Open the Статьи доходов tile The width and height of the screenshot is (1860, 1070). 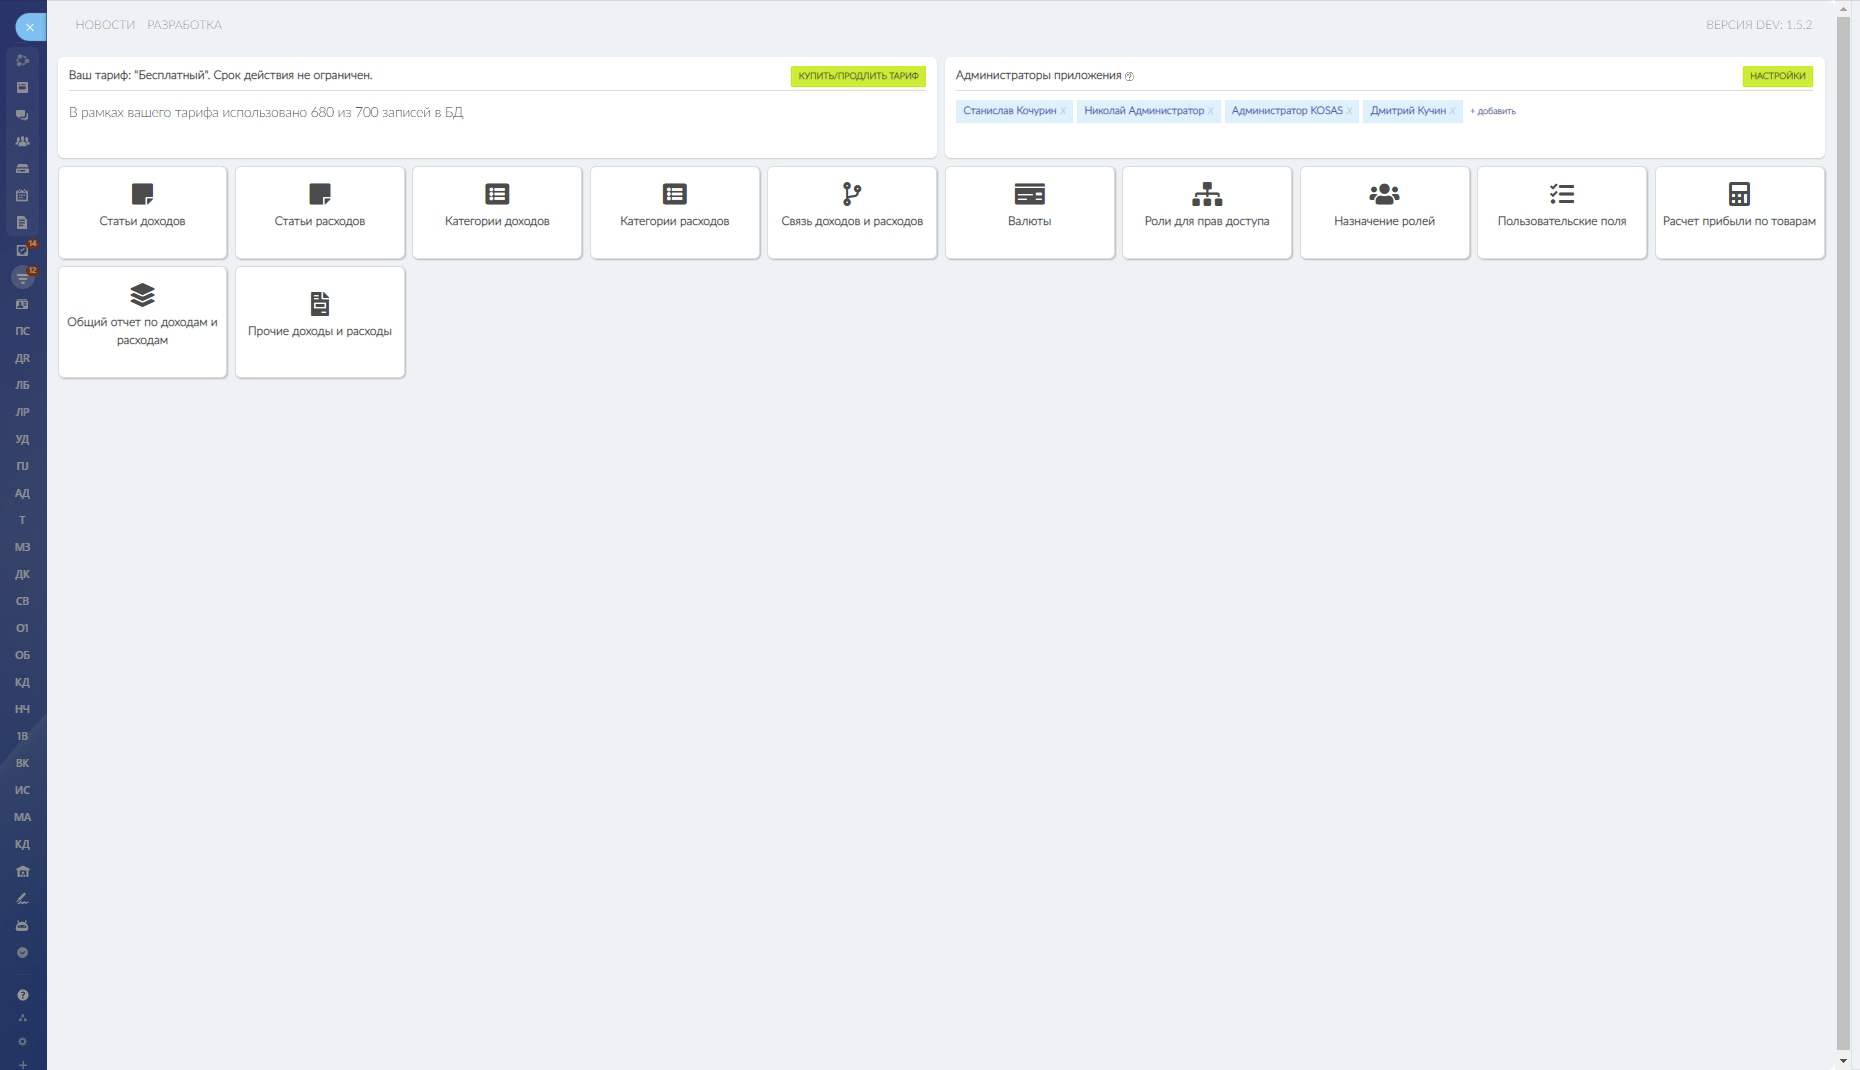142,212
